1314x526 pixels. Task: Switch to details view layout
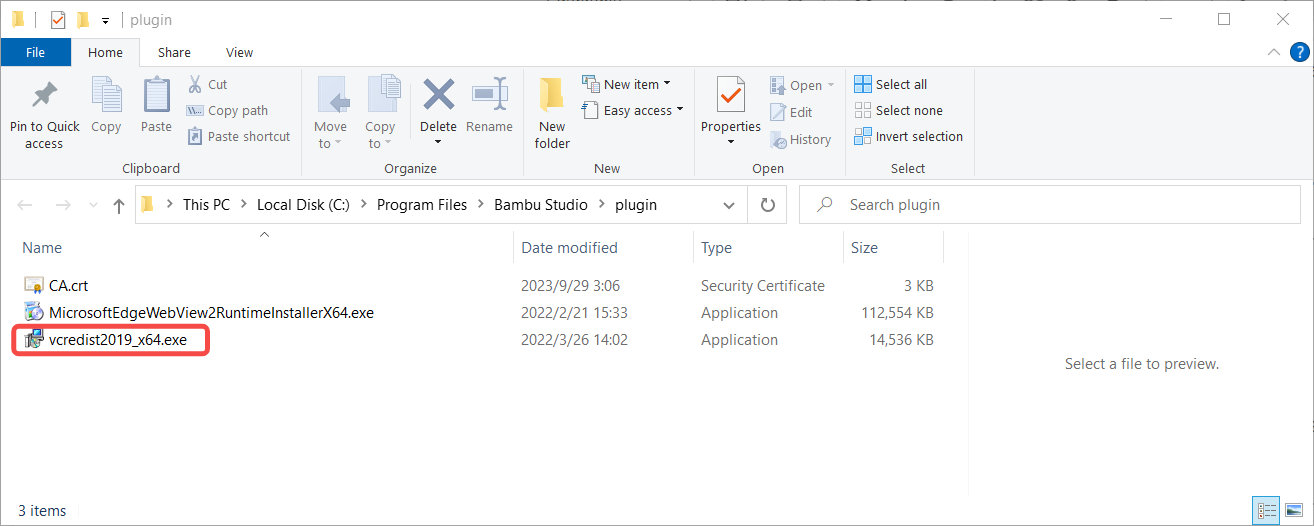pos(1266,511)
